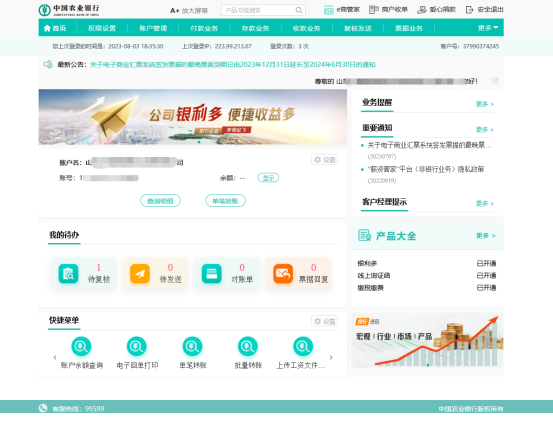Open the 薪资管家 privacy policy notice

pyautogui.click(x=426, y=169)
